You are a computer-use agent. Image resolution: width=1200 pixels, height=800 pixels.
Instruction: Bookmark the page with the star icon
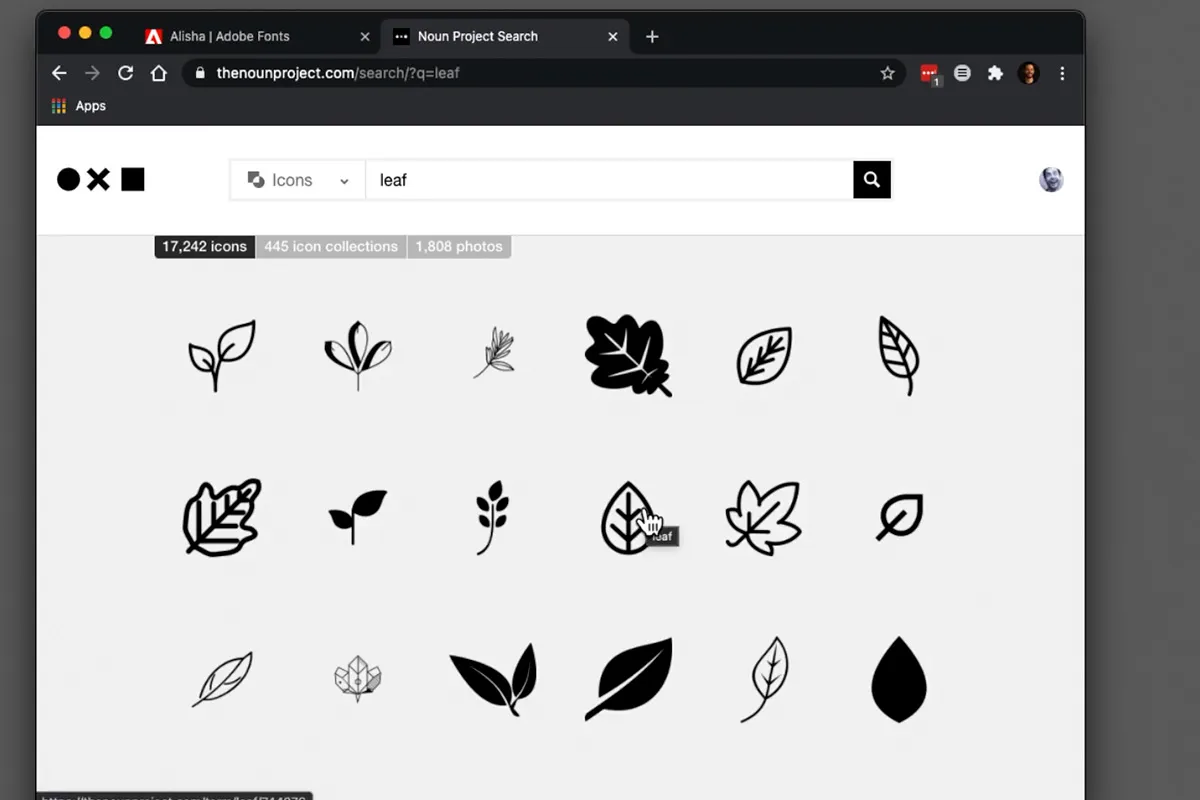(x=888, y=72)
